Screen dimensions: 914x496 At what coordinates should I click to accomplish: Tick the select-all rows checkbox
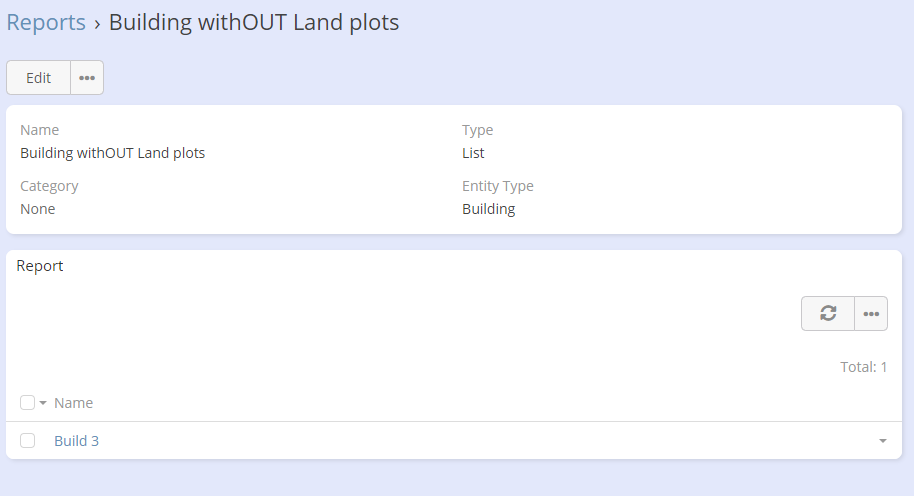pos(28,403)
